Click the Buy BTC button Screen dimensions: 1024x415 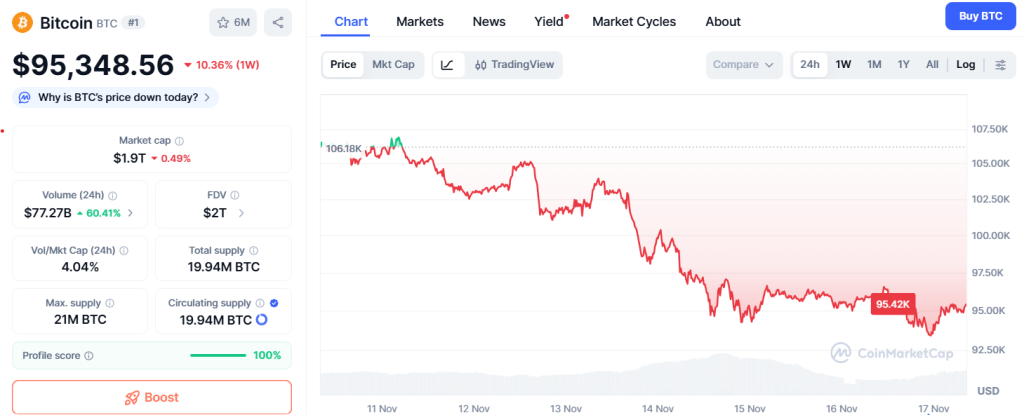[x=980, y=16]
